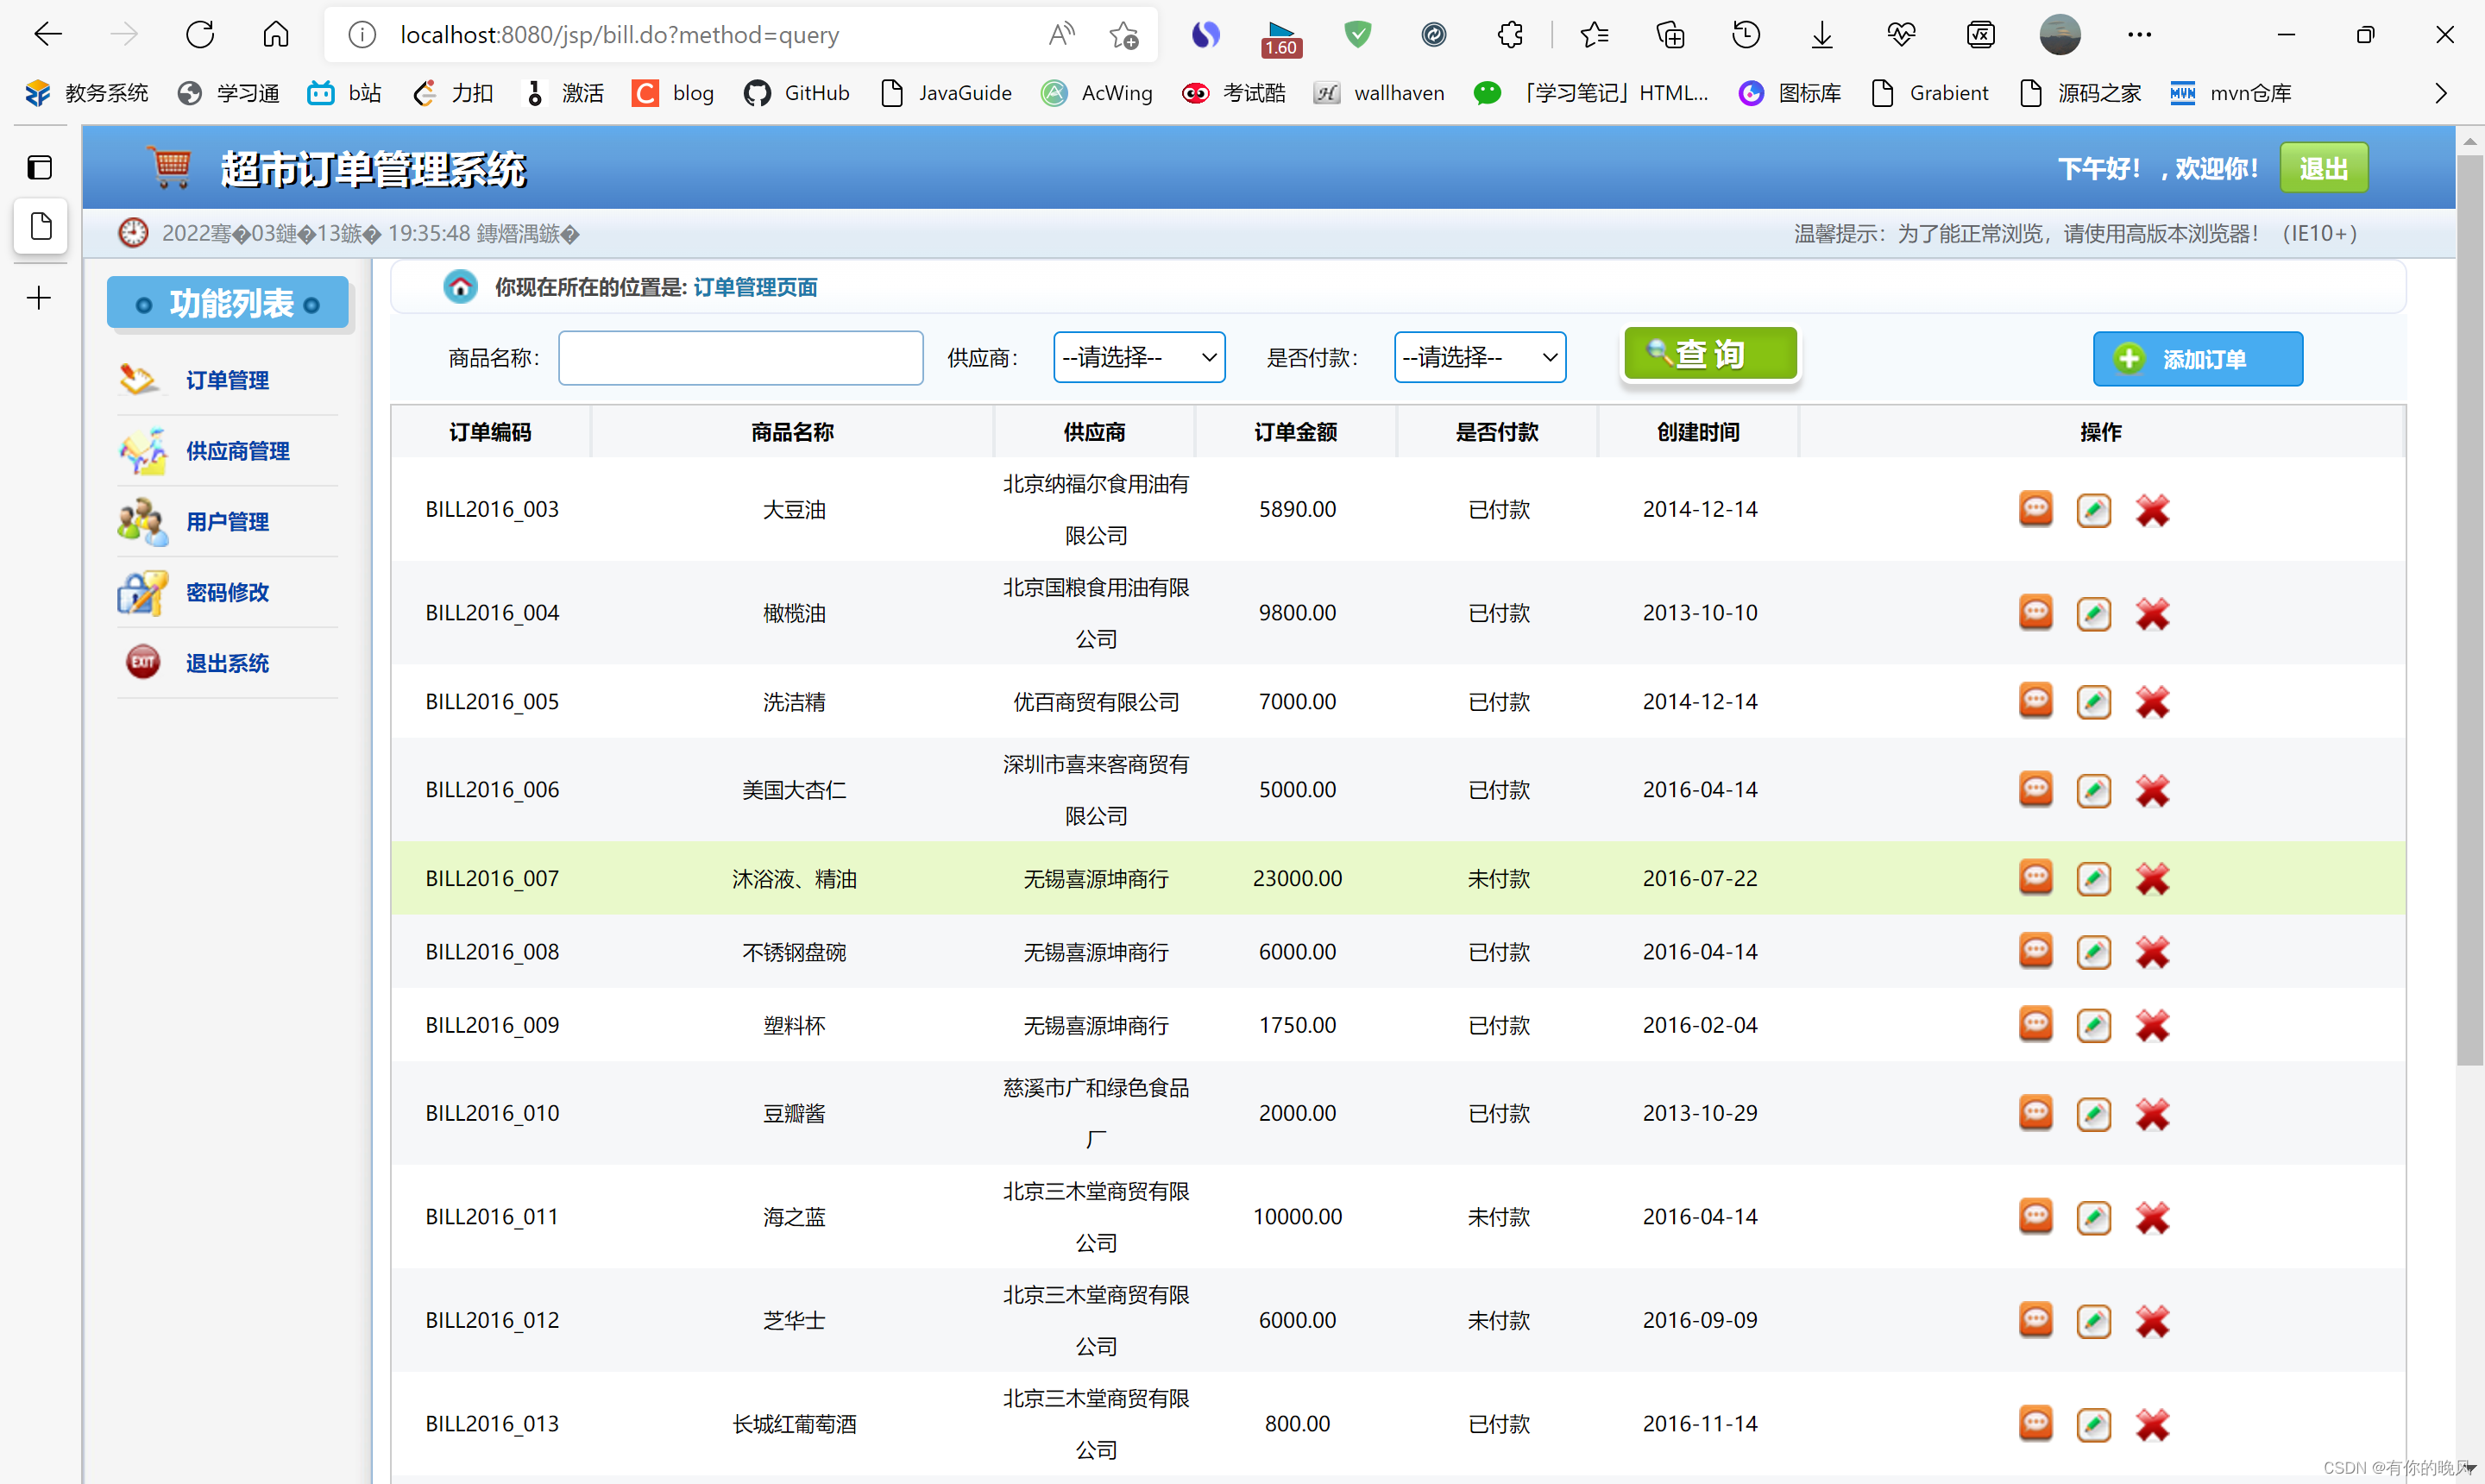Add this page to favorites

click(x=1123, y=35)
